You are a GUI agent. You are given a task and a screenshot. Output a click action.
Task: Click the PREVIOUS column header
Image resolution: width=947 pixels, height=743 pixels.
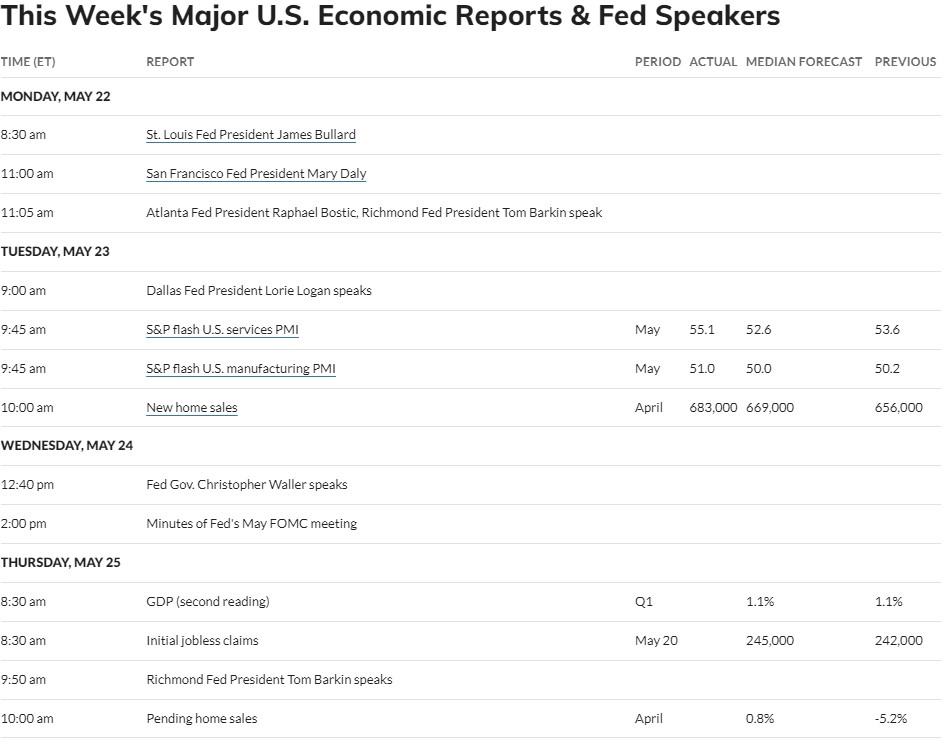(905, 62)
